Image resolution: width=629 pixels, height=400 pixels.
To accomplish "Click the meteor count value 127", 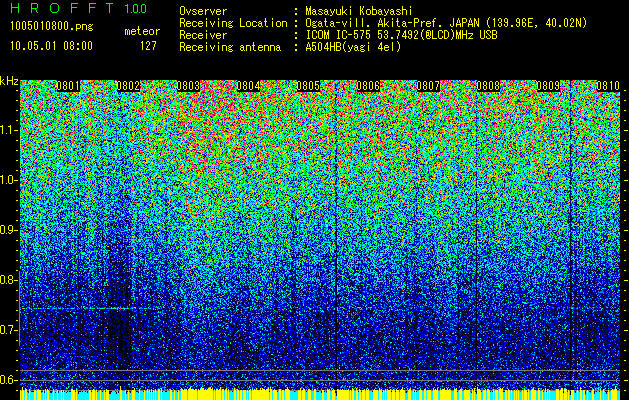I will point(148,46).
